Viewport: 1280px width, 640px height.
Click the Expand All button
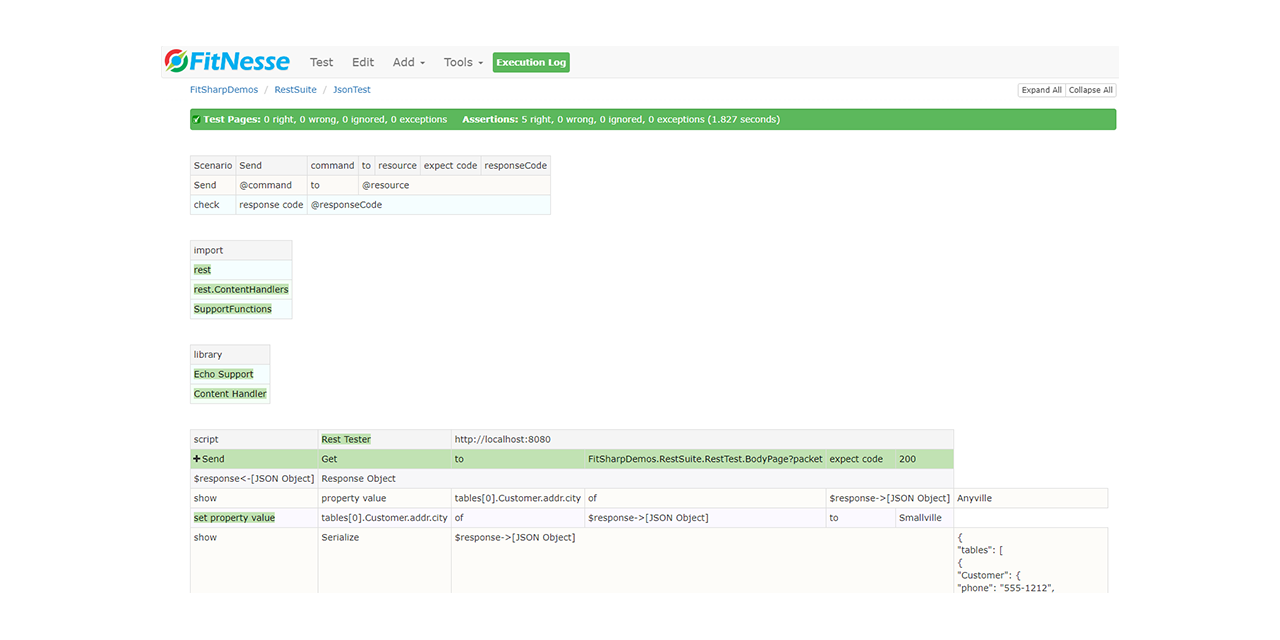point(1041,89)
